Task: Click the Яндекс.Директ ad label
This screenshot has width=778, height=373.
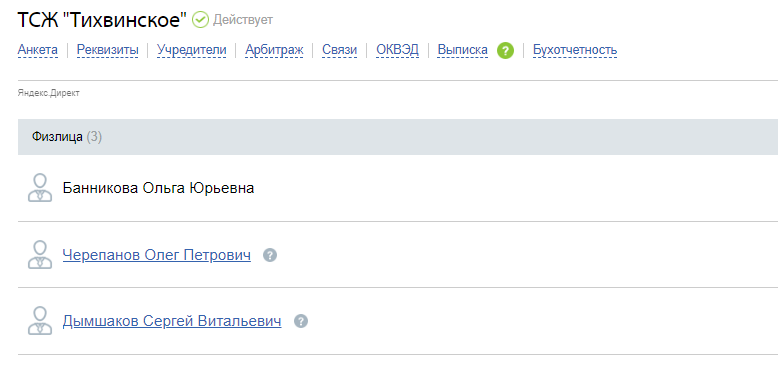Action: click(49, 93)
